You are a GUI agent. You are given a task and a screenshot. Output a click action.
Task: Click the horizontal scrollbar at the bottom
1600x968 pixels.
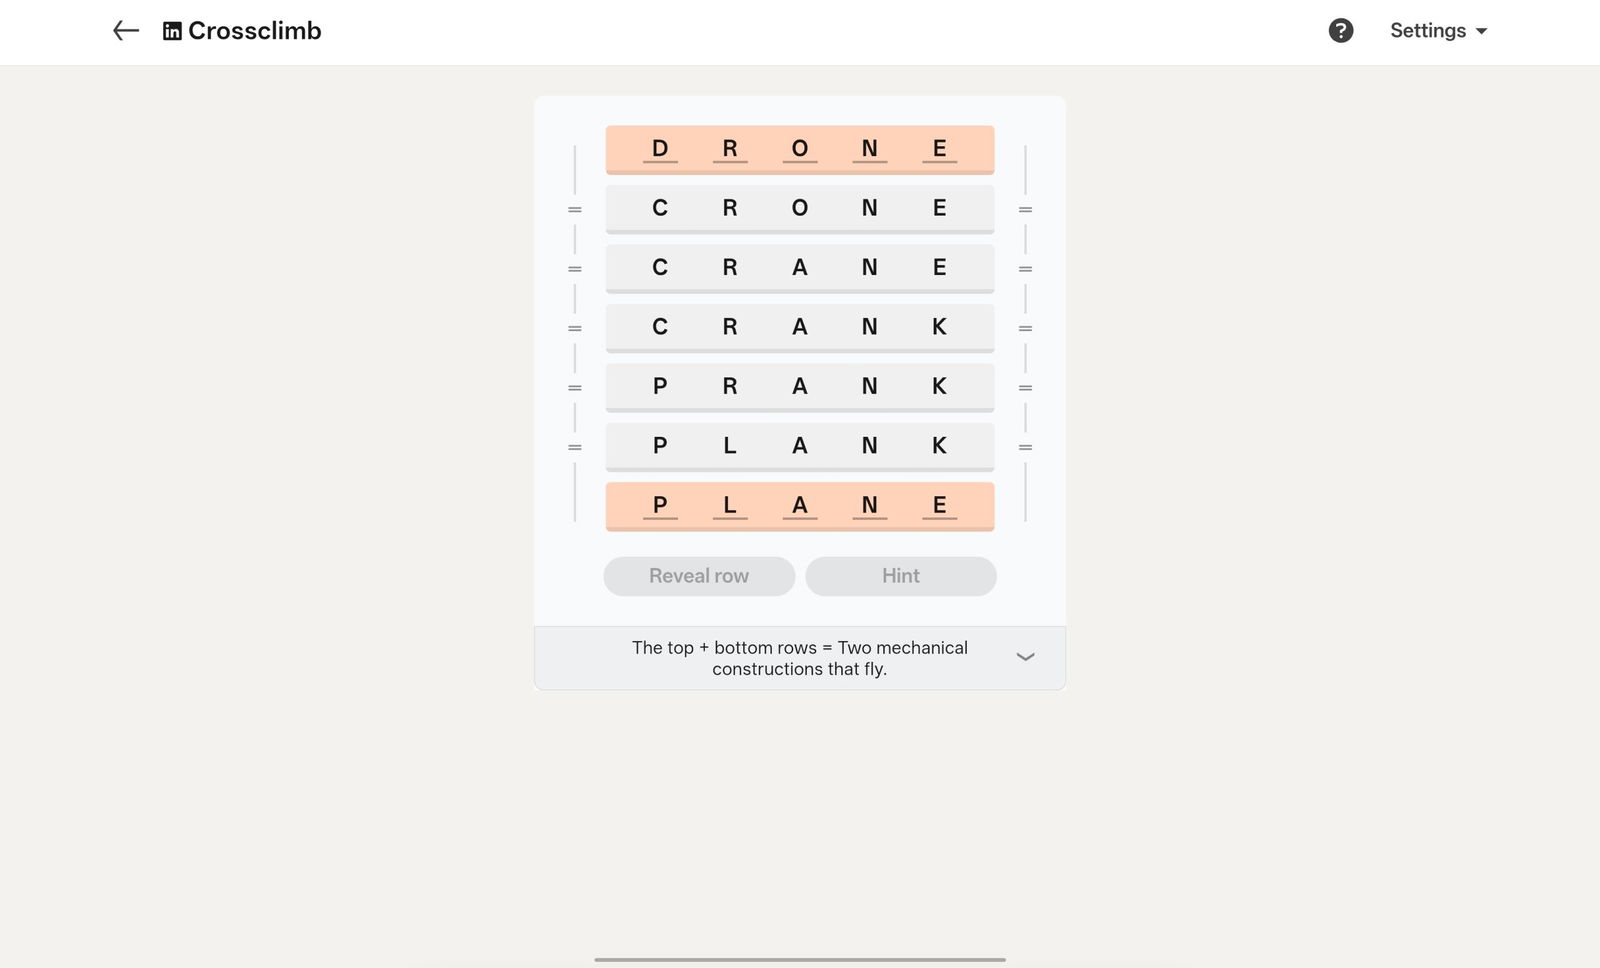(x=799, y=959)
